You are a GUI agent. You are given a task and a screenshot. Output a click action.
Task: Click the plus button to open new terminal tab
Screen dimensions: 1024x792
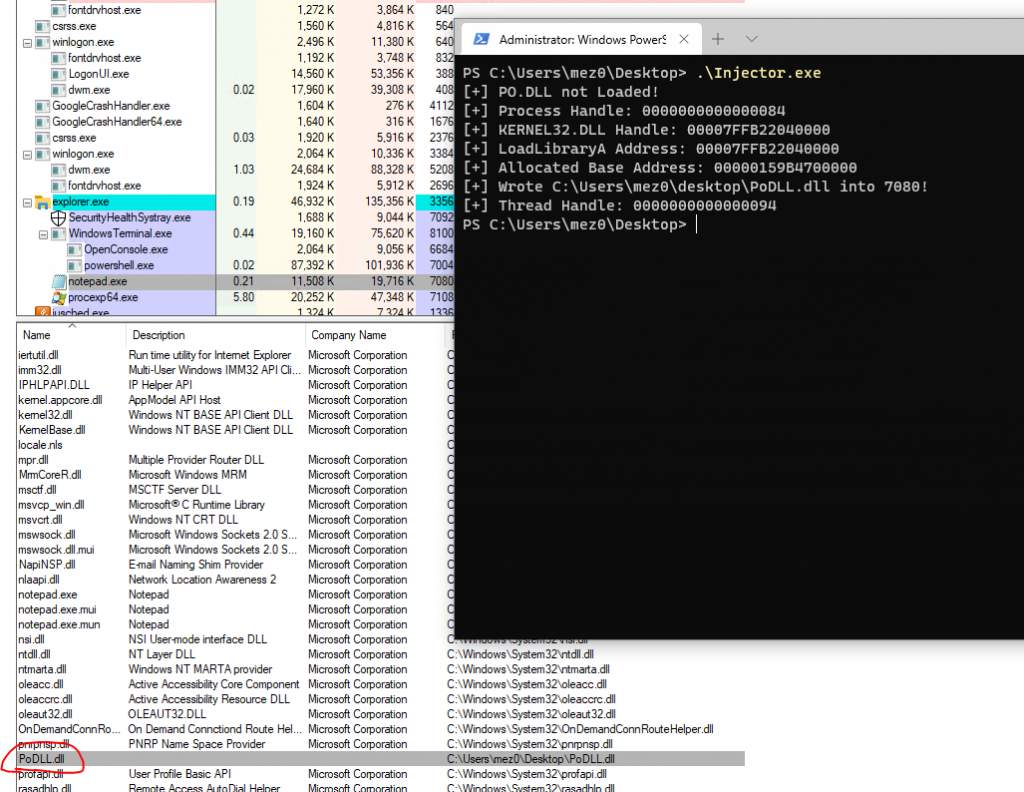point(718,39)
